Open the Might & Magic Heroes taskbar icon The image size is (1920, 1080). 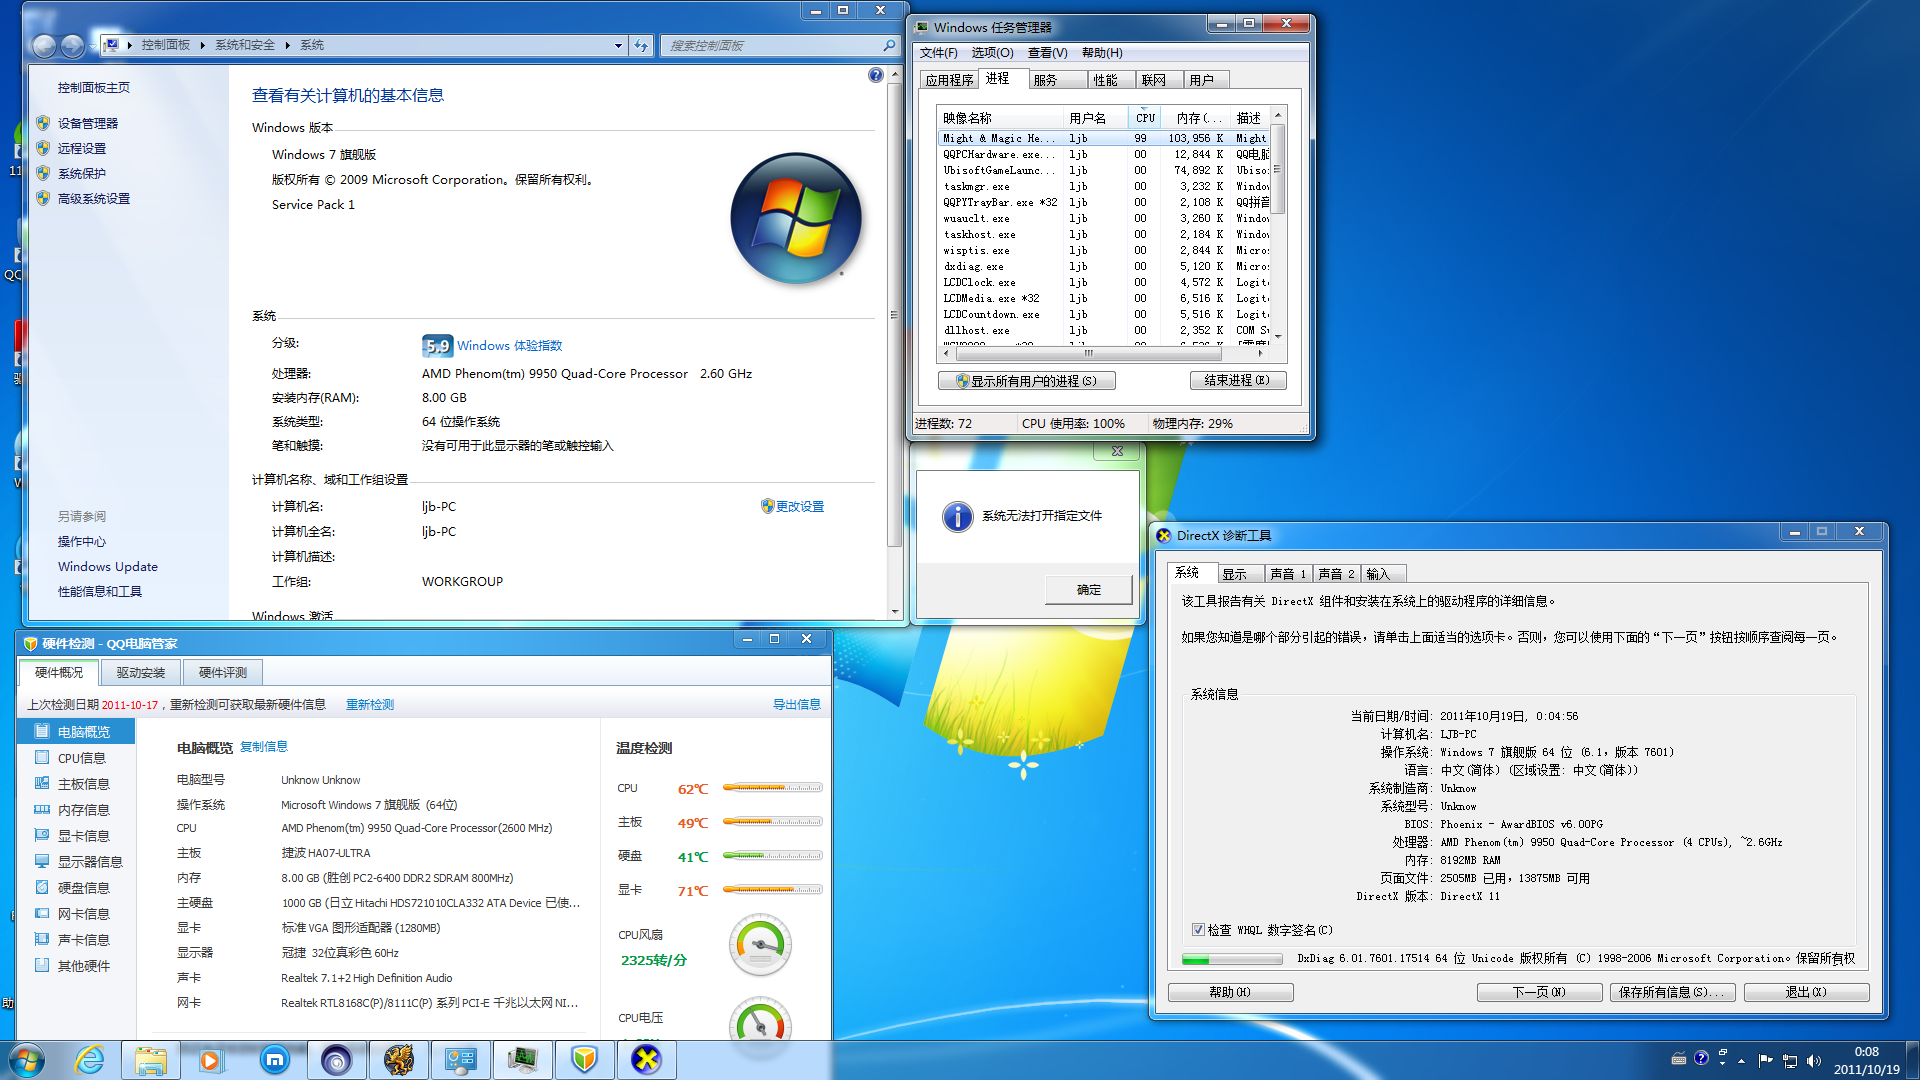tap(398, 1059)
